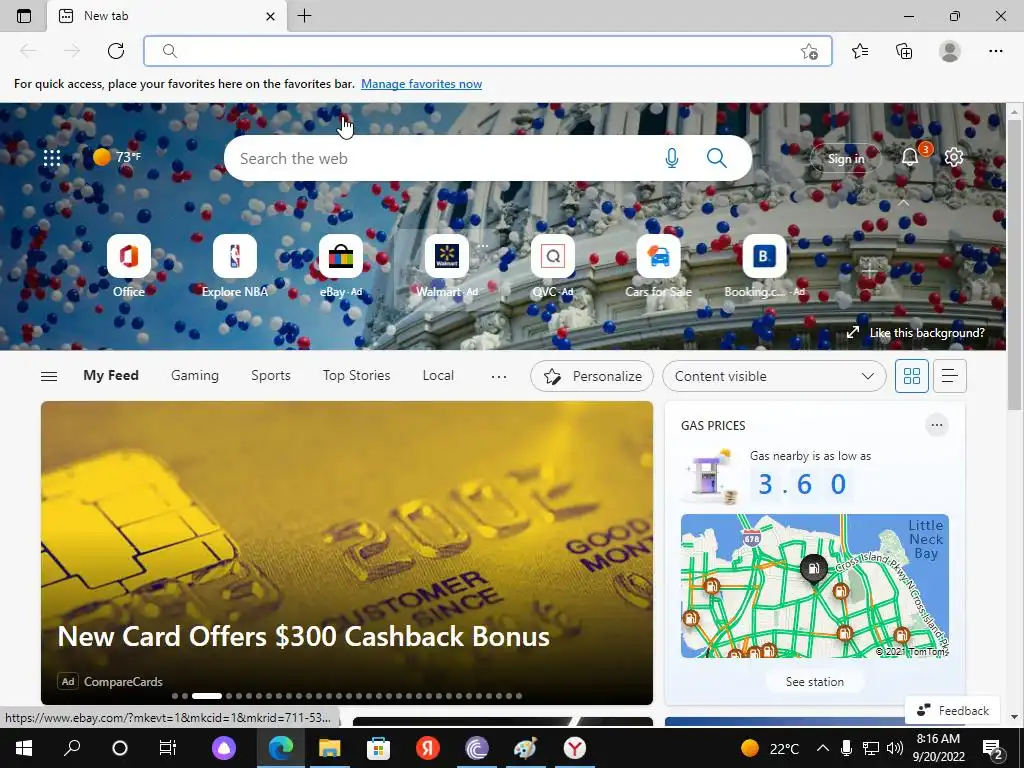Open File Explorer from taskbar
The height and width of the screenshot is (768, 1024).
(x=330, y=748)
